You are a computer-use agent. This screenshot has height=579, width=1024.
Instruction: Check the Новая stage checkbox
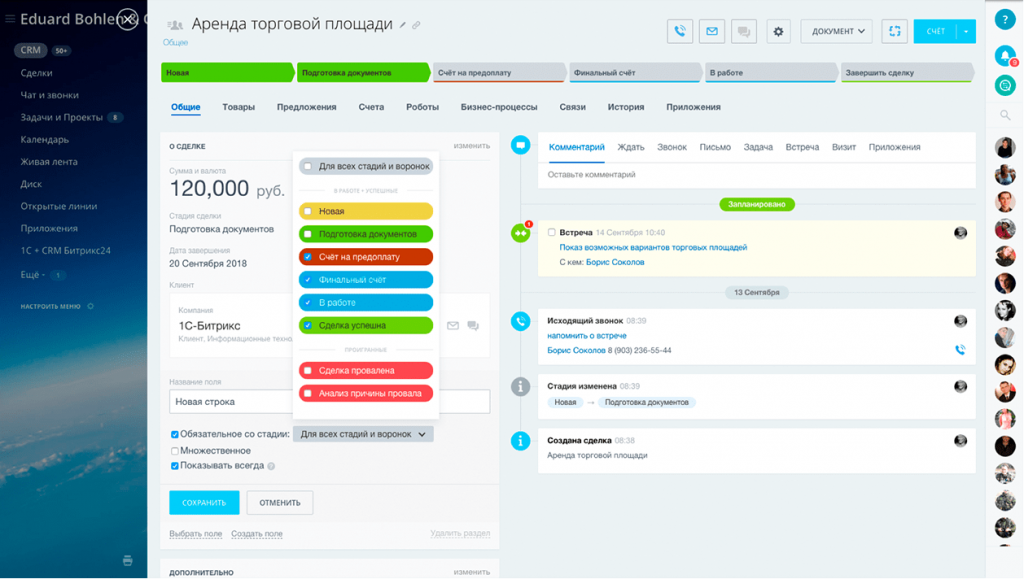coord(308,211)
